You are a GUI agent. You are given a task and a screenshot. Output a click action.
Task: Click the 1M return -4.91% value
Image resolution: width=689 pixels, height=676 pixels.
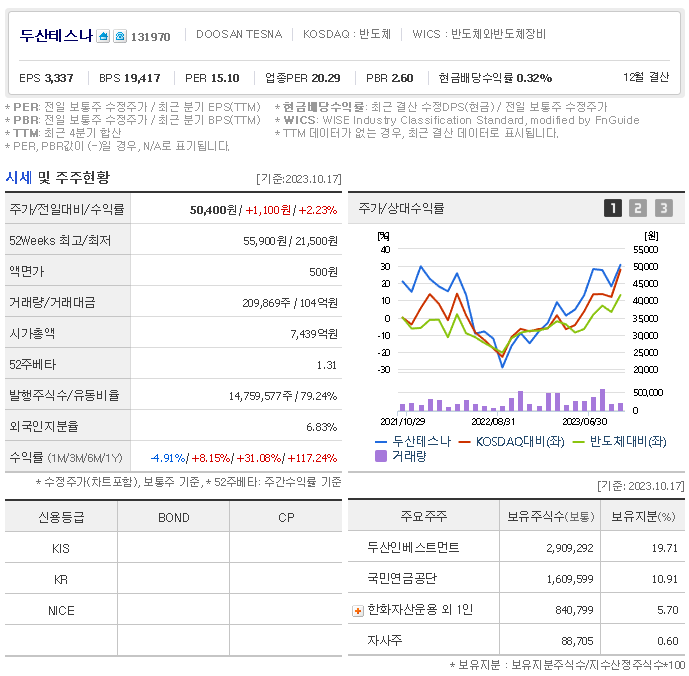click(x=168, y=458)
